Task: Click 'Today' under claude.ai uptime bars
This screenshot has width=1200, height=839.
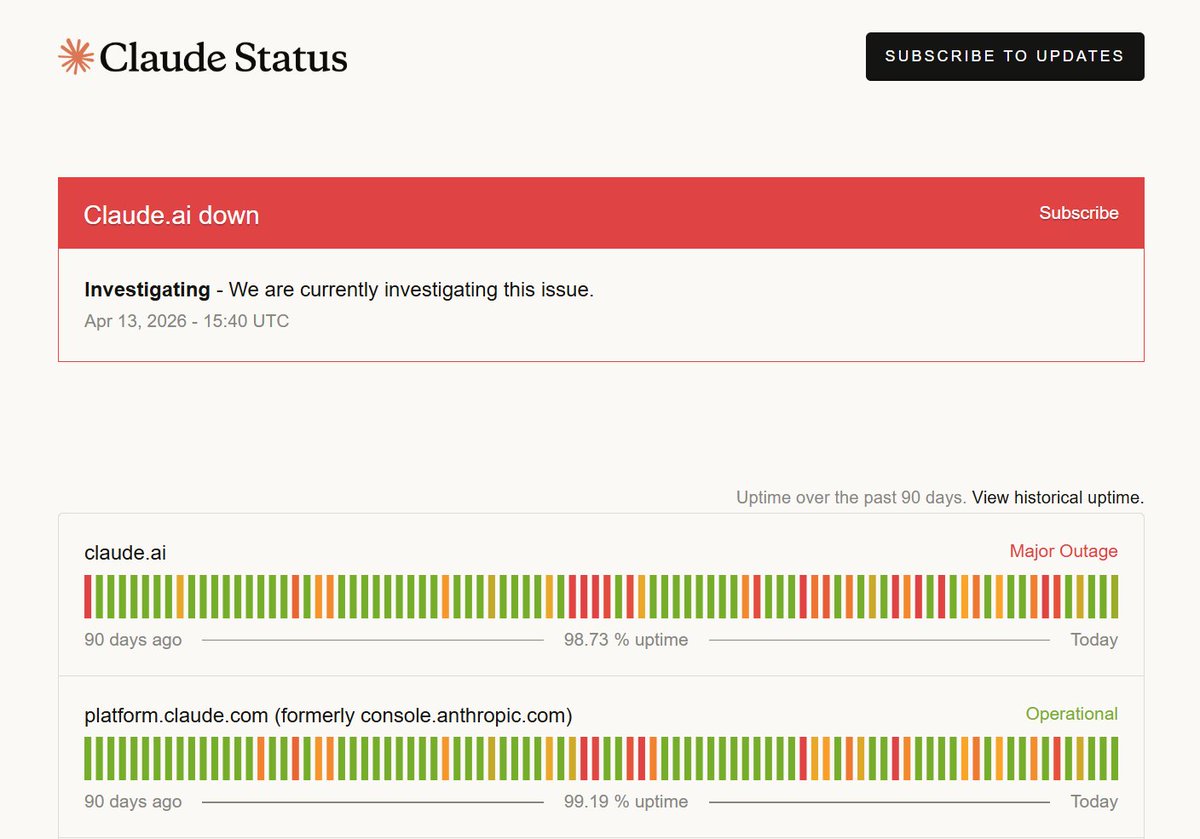Action: click(x=1094, y=640)
